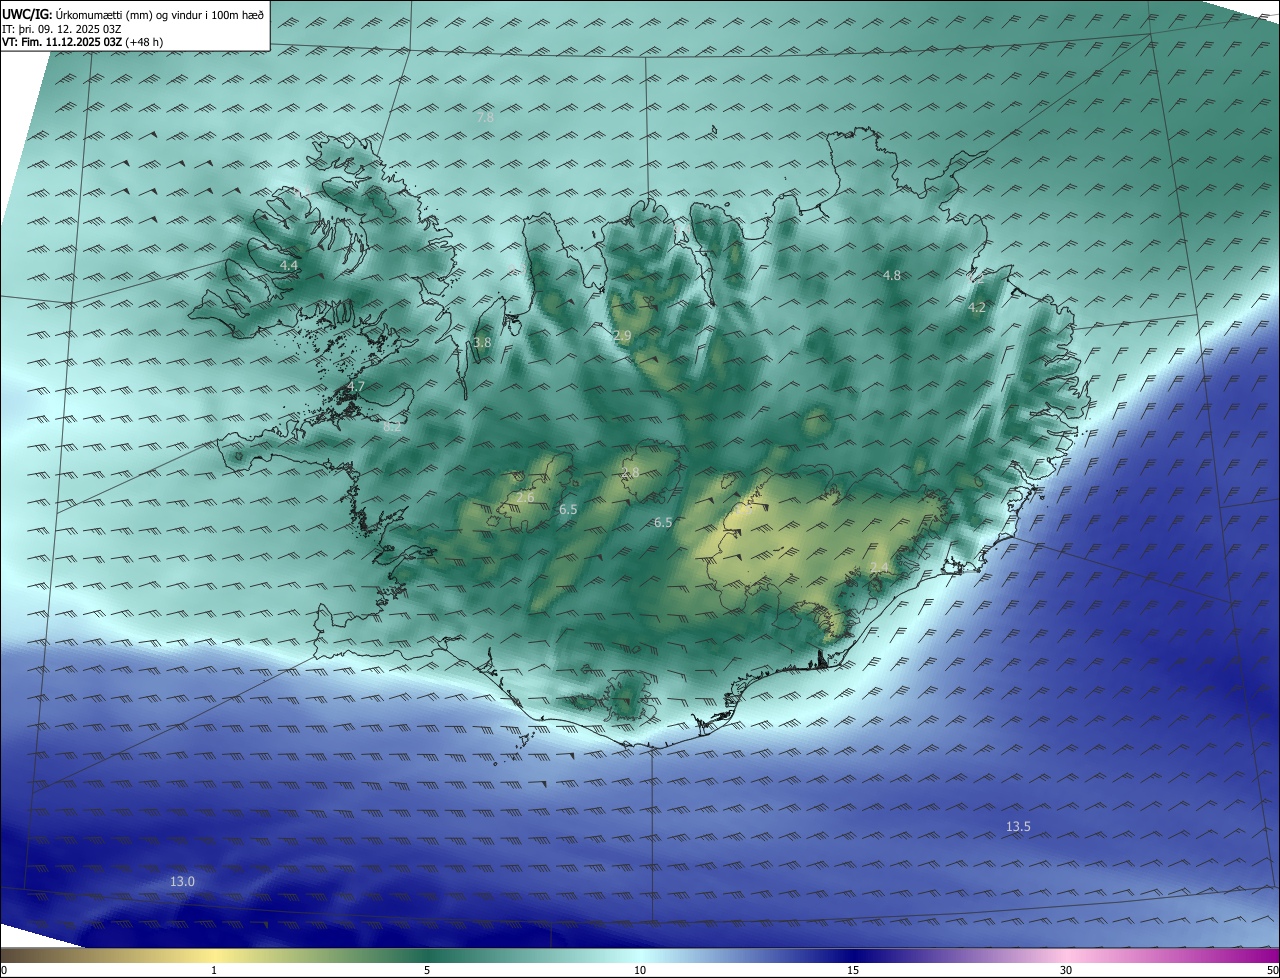Click the 7.8 value label over the sea
Image resolution: width=1280 pixels, height=978 pixels.
485,117
